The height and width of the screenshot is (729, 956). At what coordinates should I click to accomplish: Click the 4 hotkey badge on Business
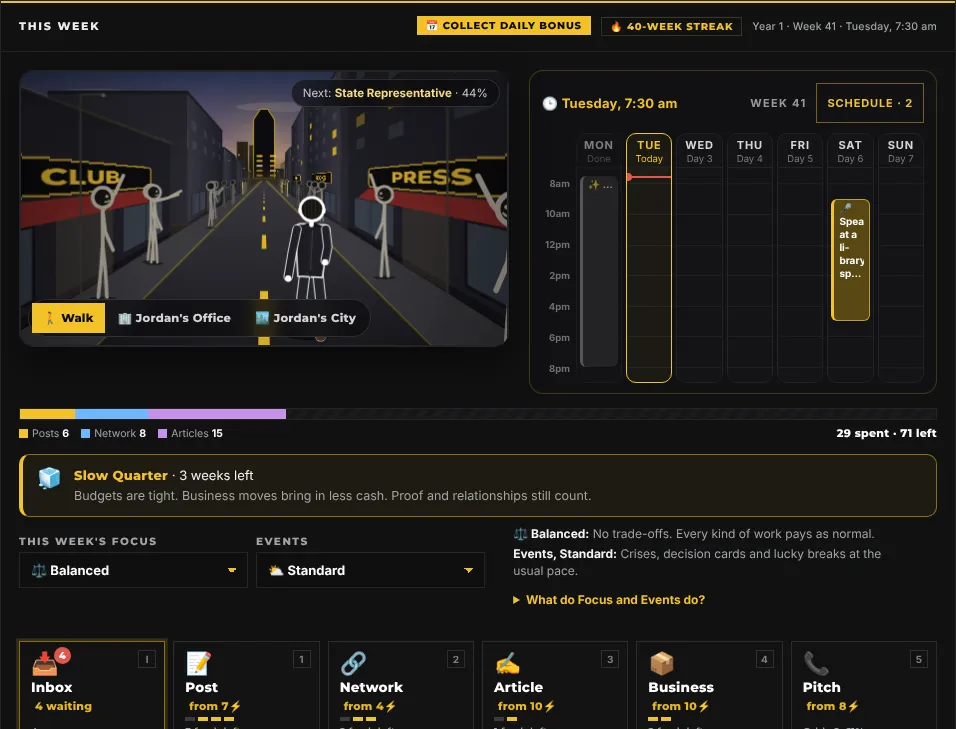click(764, 659)
